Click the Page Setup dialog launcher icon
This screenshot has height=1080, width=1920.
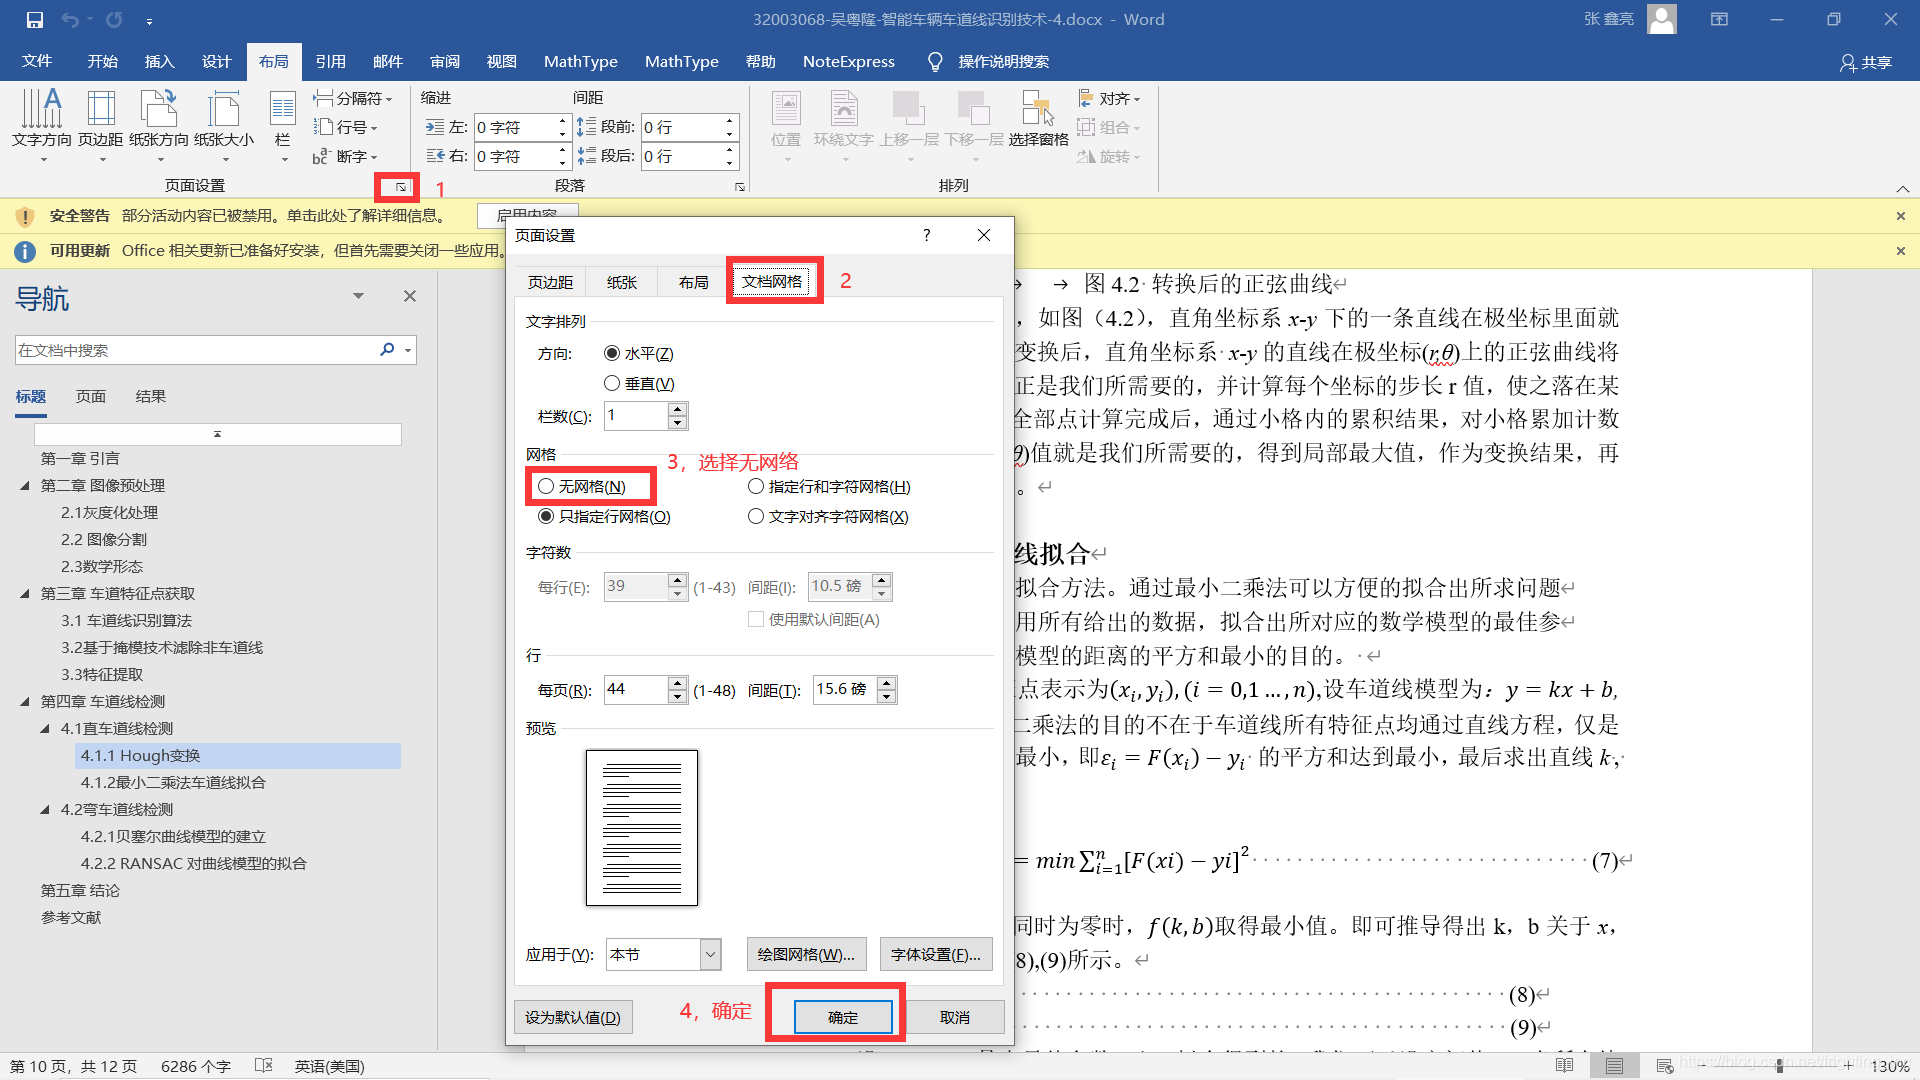click(x=400, y=187)
